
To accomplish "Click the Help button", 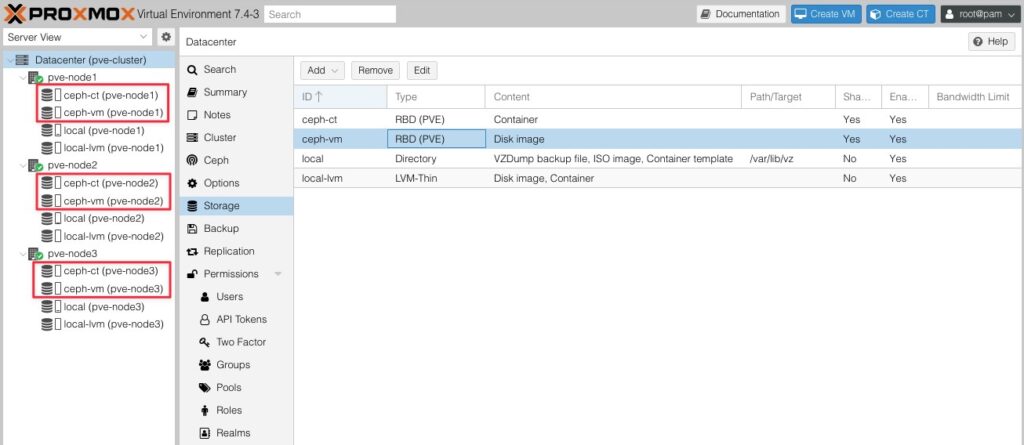I will point(991,42).
